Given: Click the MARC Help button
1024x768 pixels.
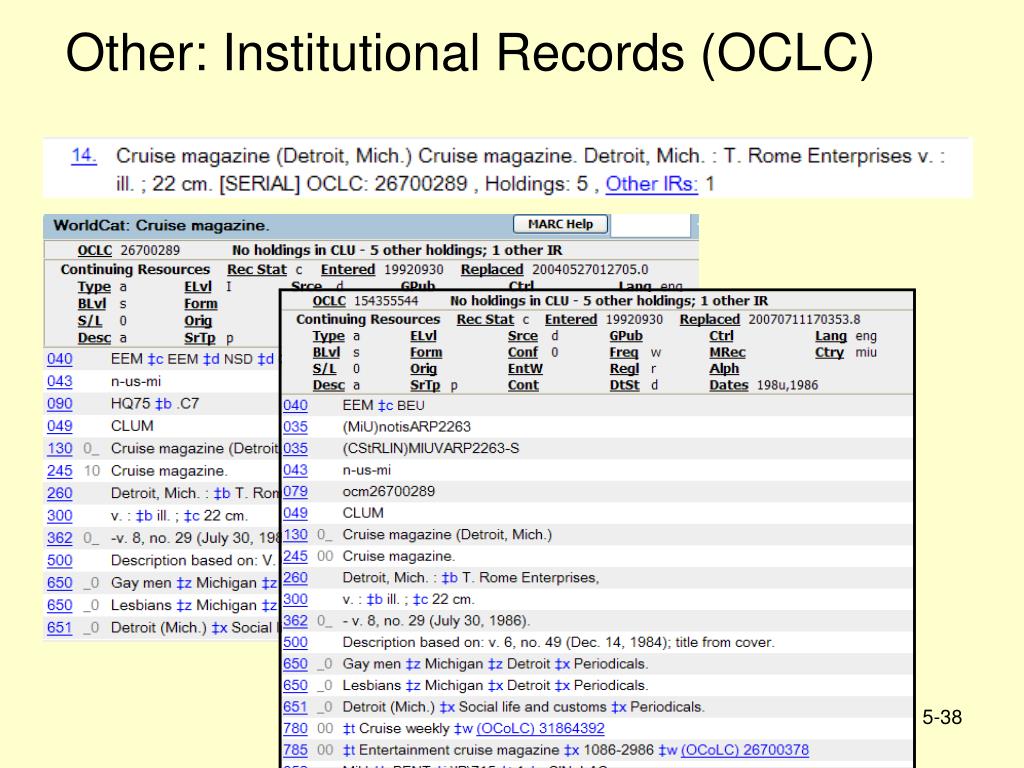Looking at the screenshot, I should tap(560, 224).
